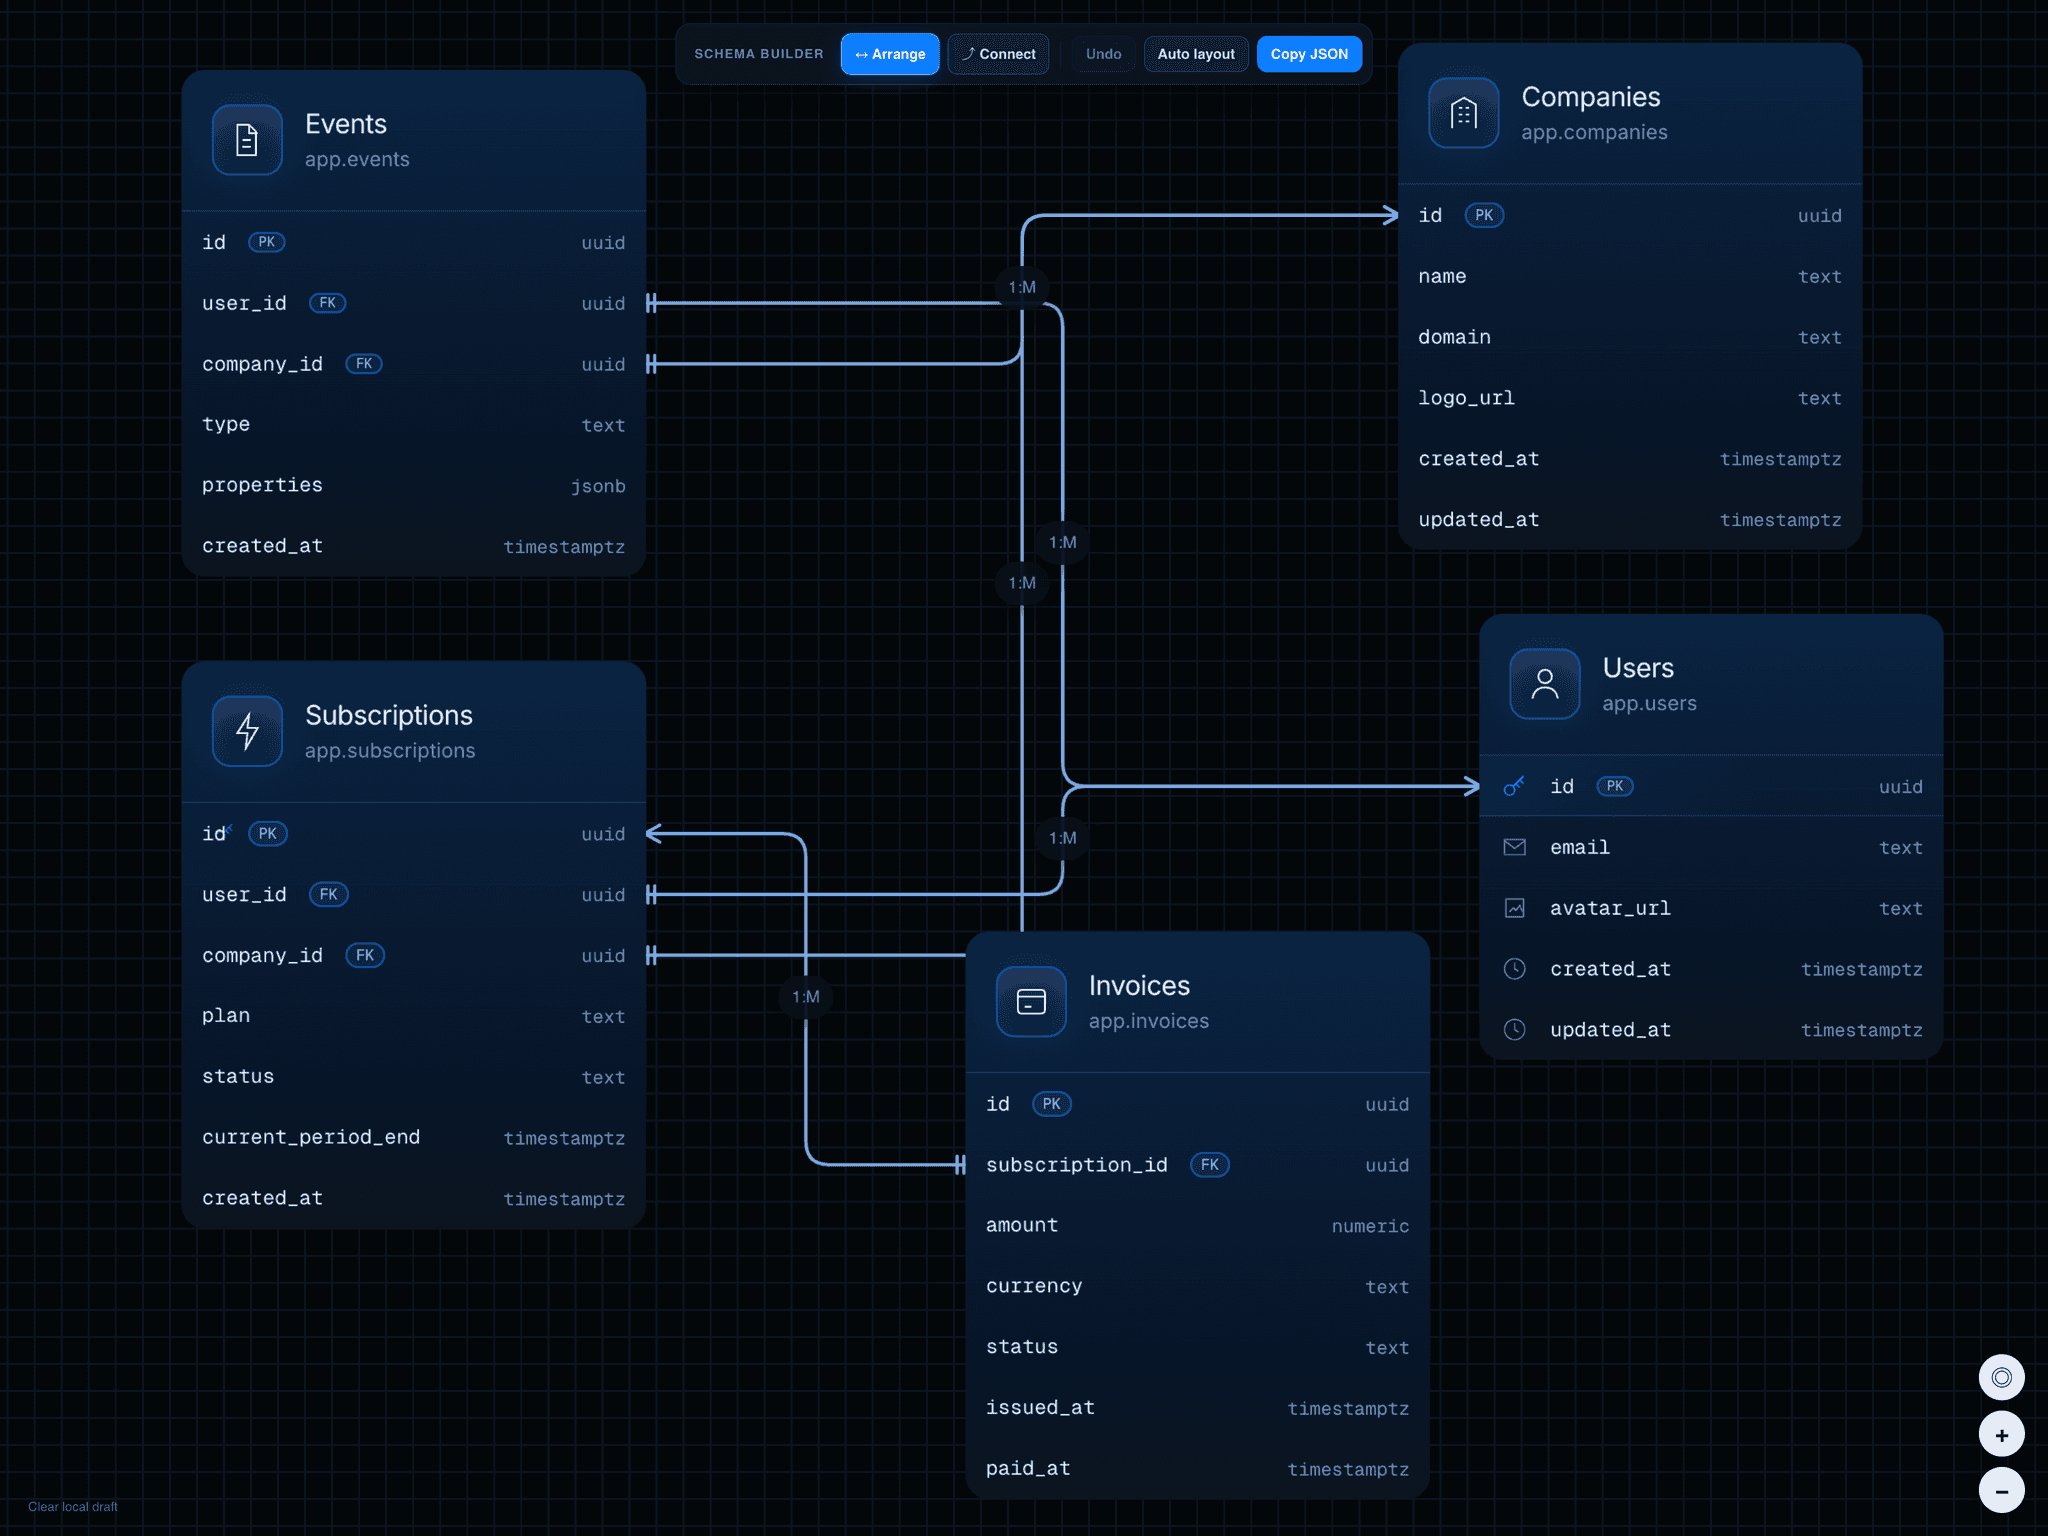Click the FK badge on subscription_id
Viewport: 2048px width, 1536px height.
pyautogui.click(x=1210, y=1165)
